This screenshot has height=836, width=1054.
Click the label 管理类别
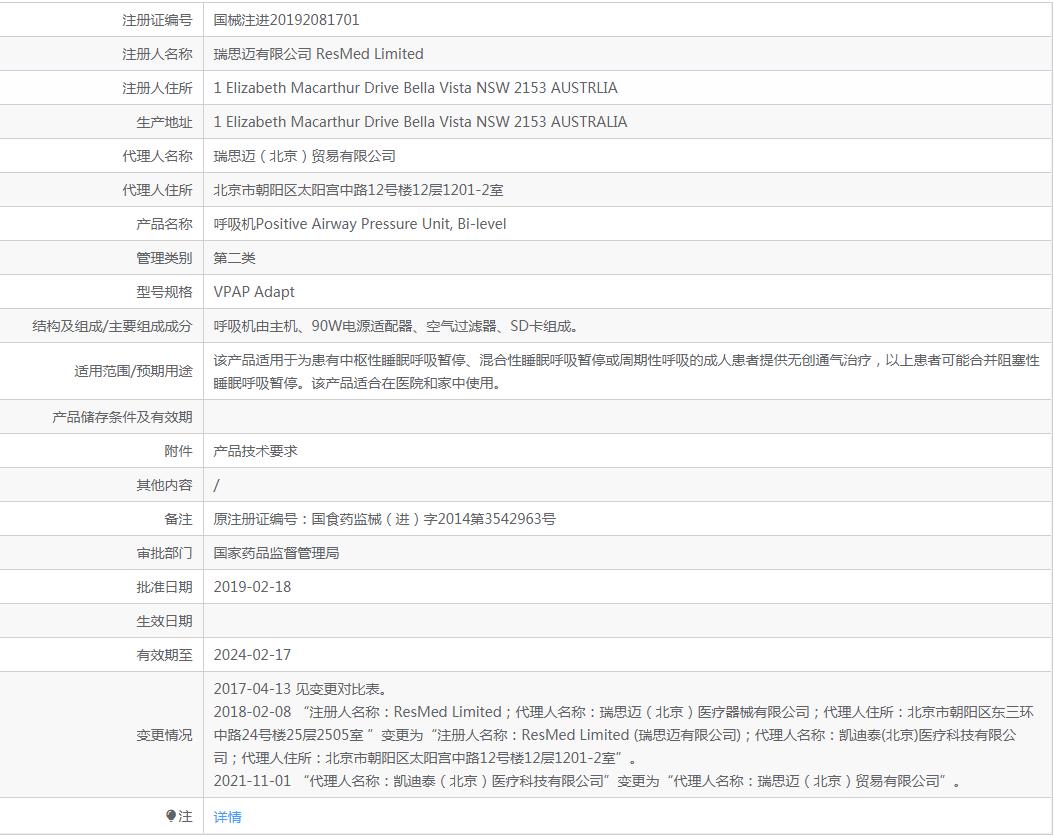click(x=165, y=258)
